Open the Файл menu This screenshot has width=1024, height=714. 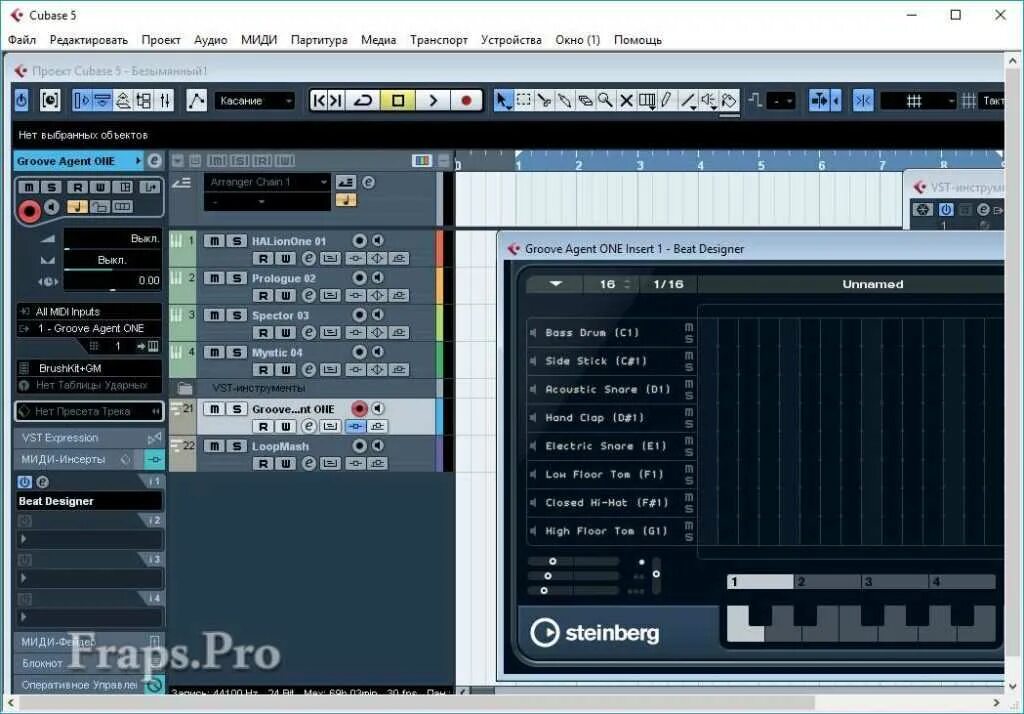tap(22, 40)
